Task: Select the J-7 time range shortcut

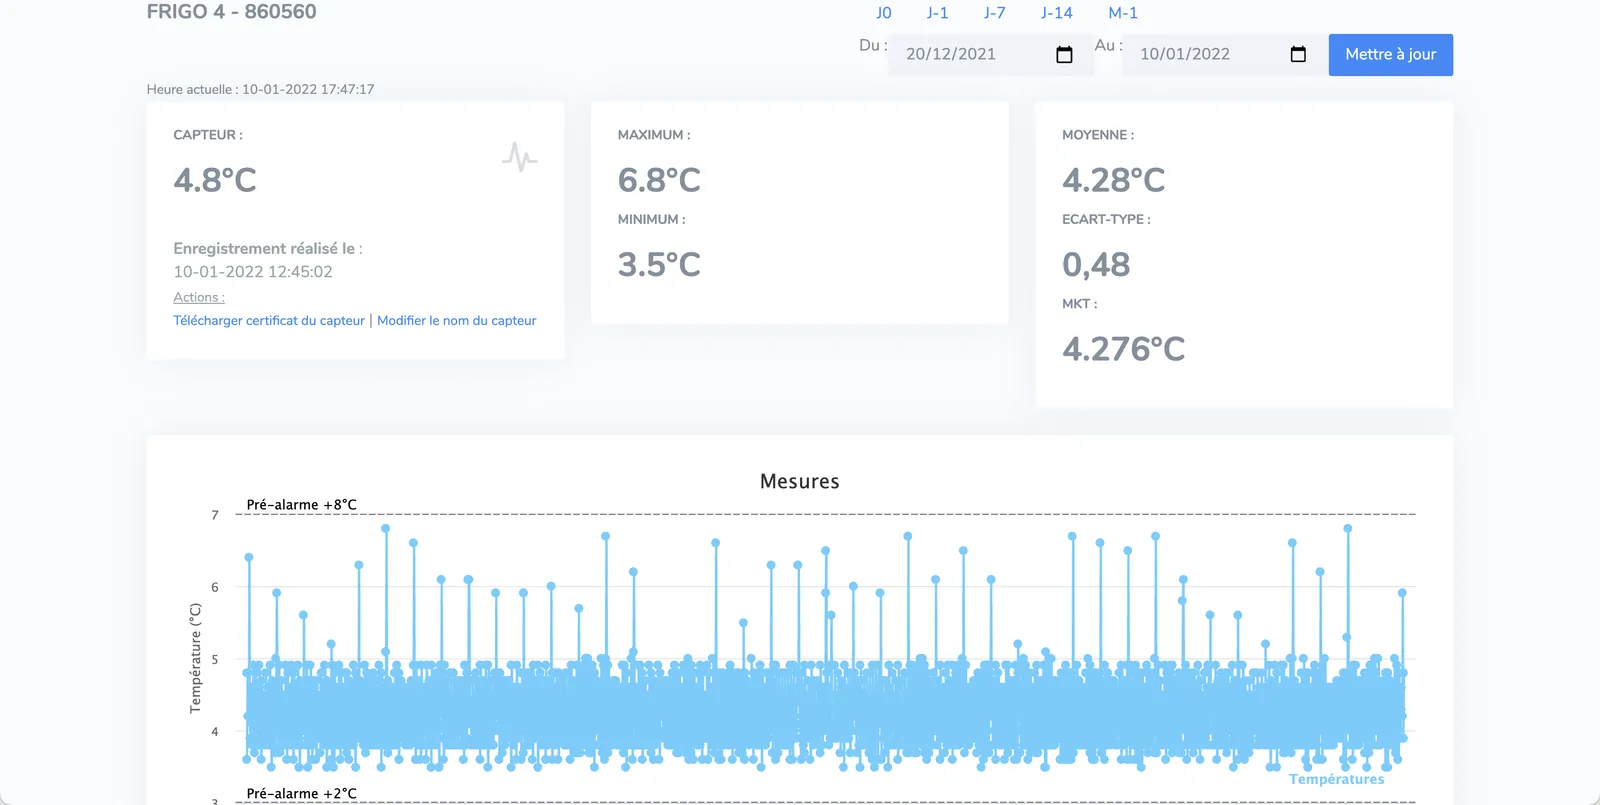Action: pos(994,13)
